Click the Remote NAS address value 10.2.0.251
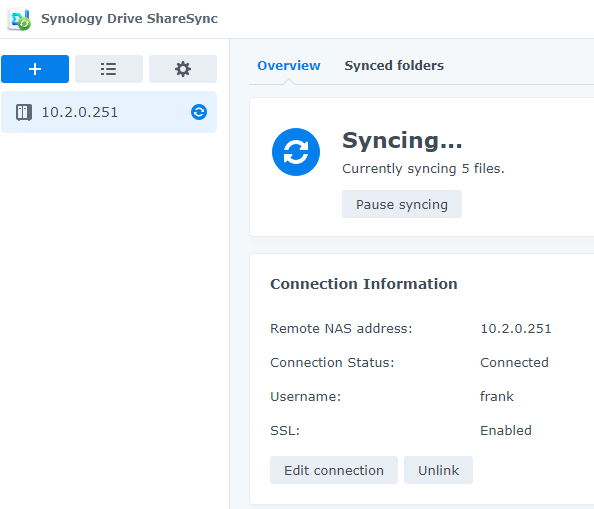Image resolution: width=594 pixels, height=509 pixels. [516, 328]
